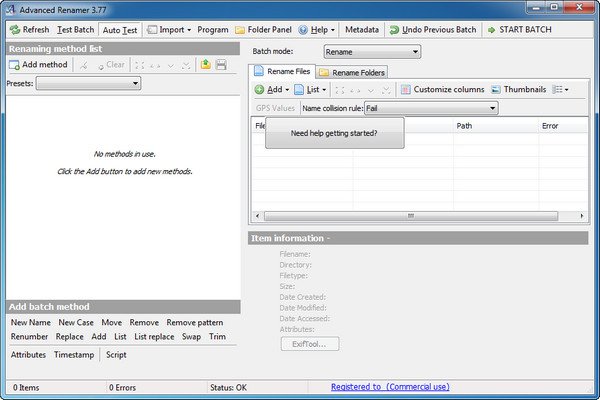Click Add in the Add batch method panel
The width and height of the screenshot is (600, 400).
click(x=99, y=337)
